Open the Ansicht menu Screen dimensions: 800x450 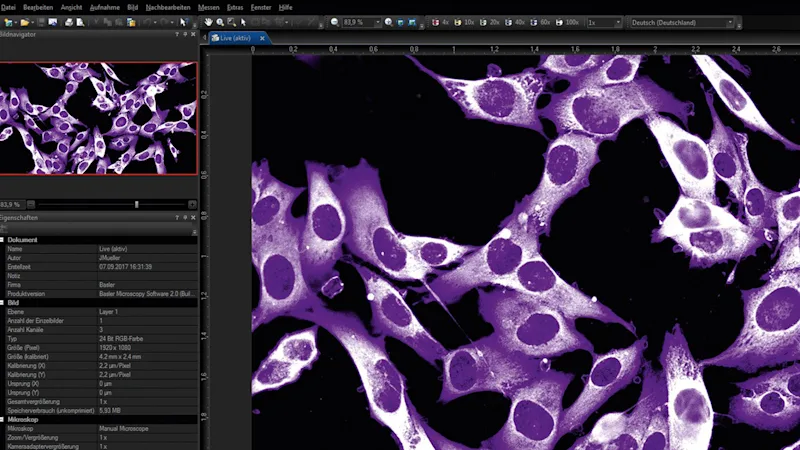tap(71, 7)
